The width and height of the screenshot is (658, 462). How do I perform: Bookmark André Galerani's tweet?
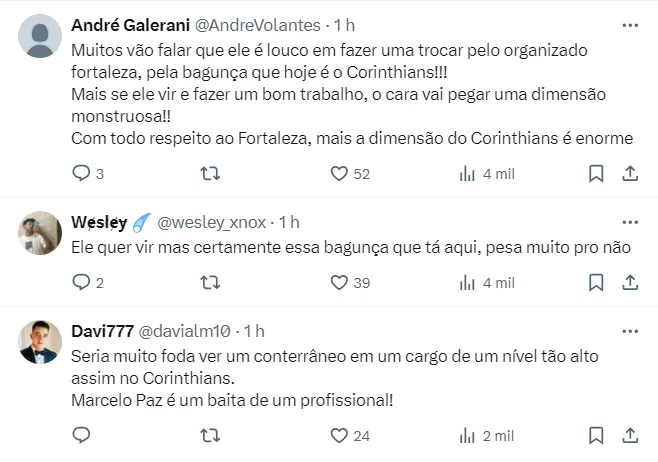(596, 174)
